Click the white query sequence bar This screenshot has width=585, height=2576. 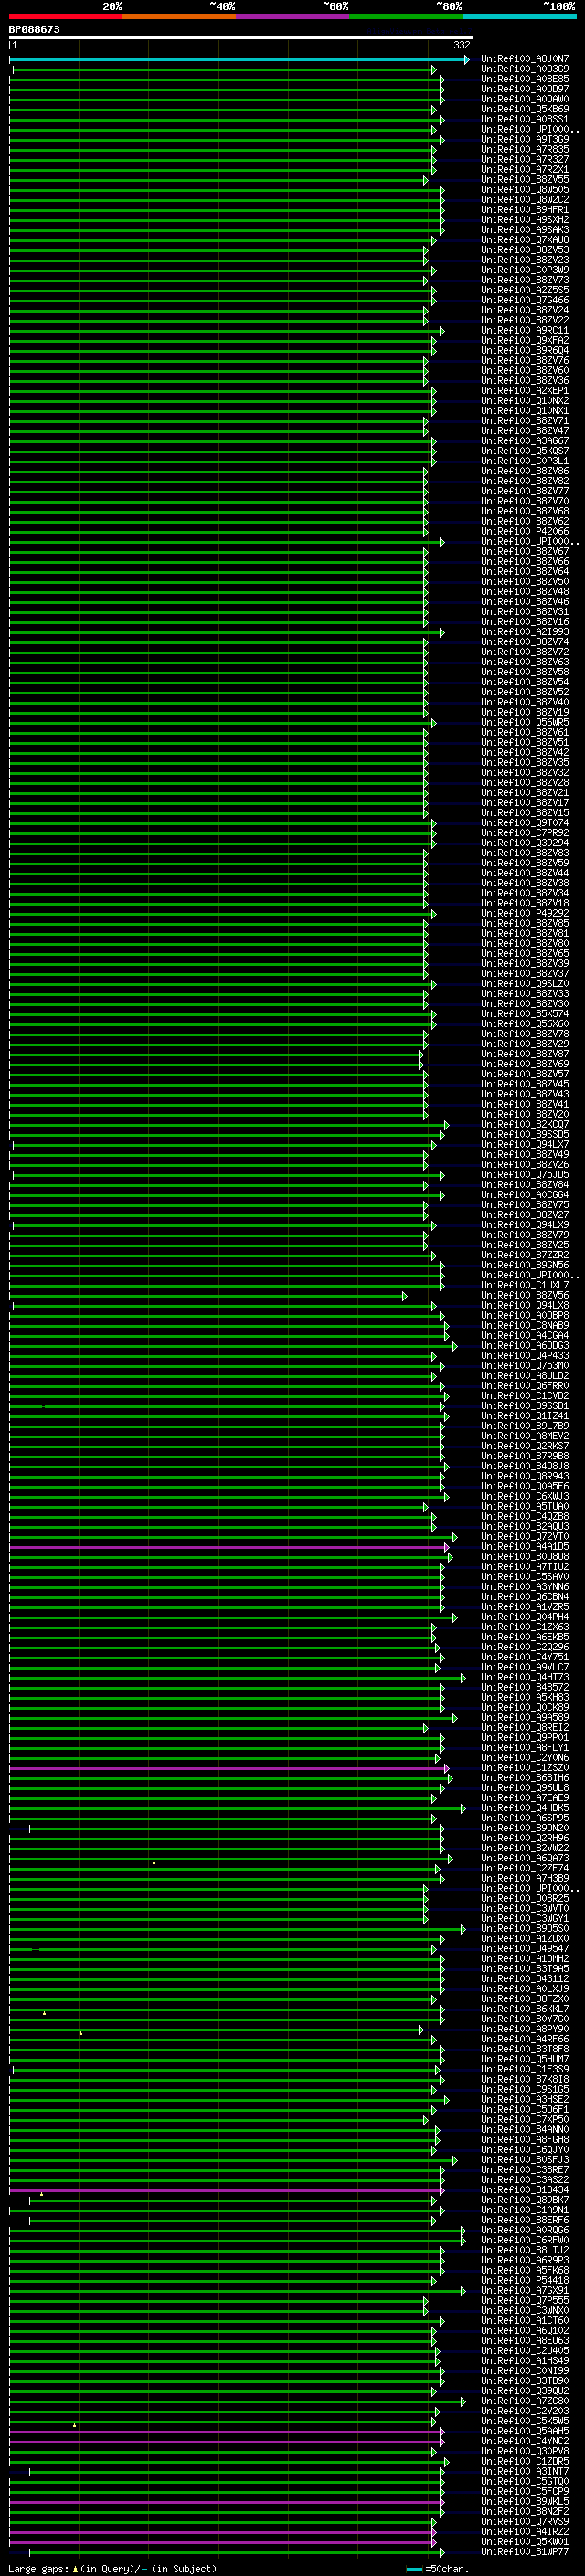pyautogui.click(x=241, y=37)
